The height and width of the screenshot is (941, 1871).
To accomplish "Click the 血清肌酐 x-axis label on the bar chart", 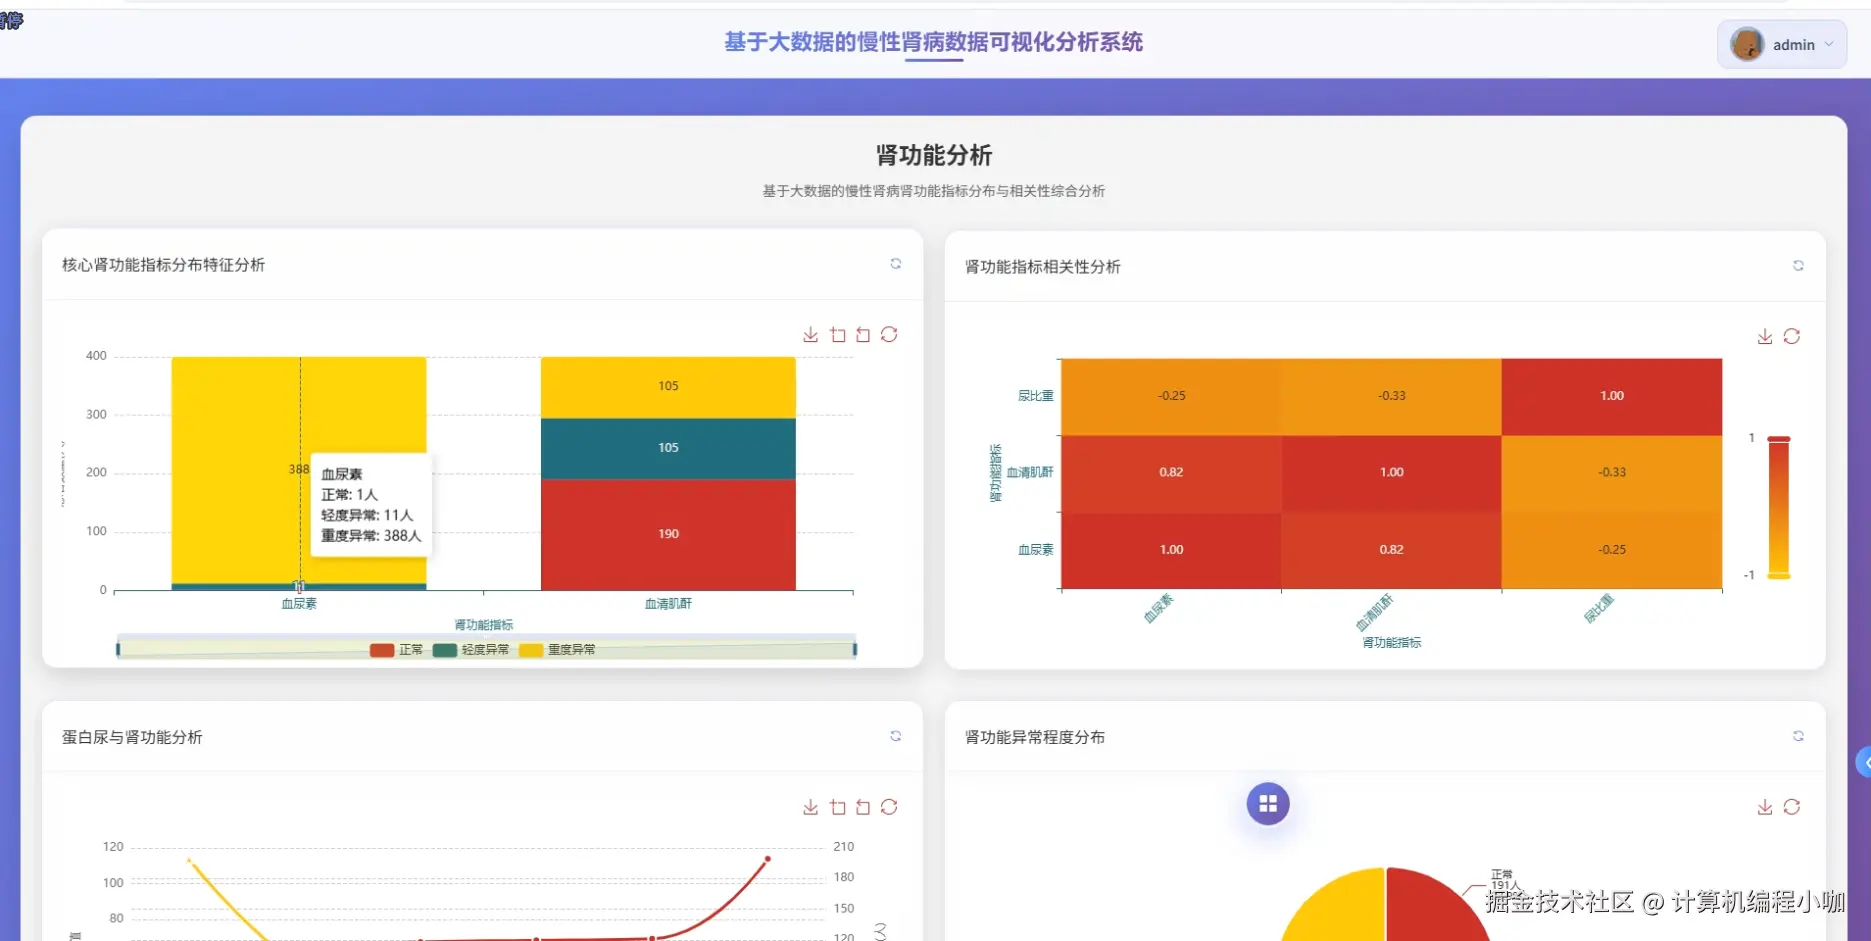I will click(x=668, y=604).
